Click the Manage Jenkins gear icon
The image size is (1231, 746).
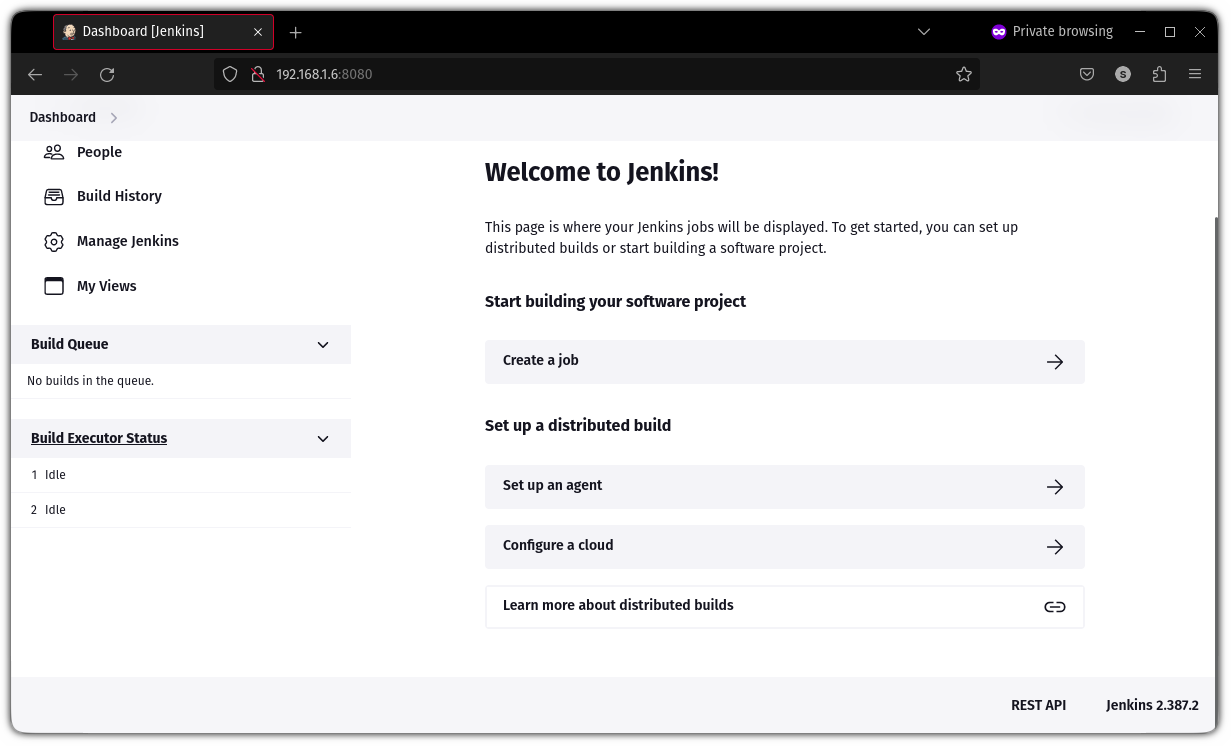pos(53,241)
